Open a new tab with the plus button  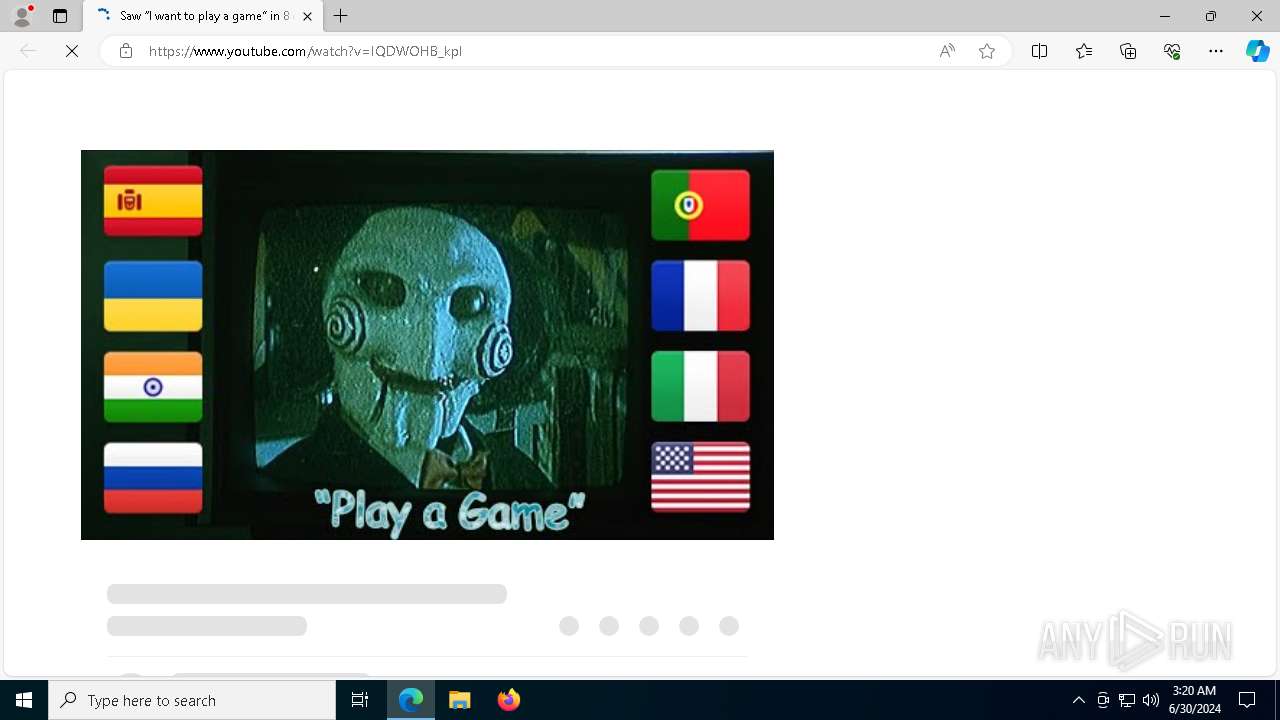pos(341,16)
